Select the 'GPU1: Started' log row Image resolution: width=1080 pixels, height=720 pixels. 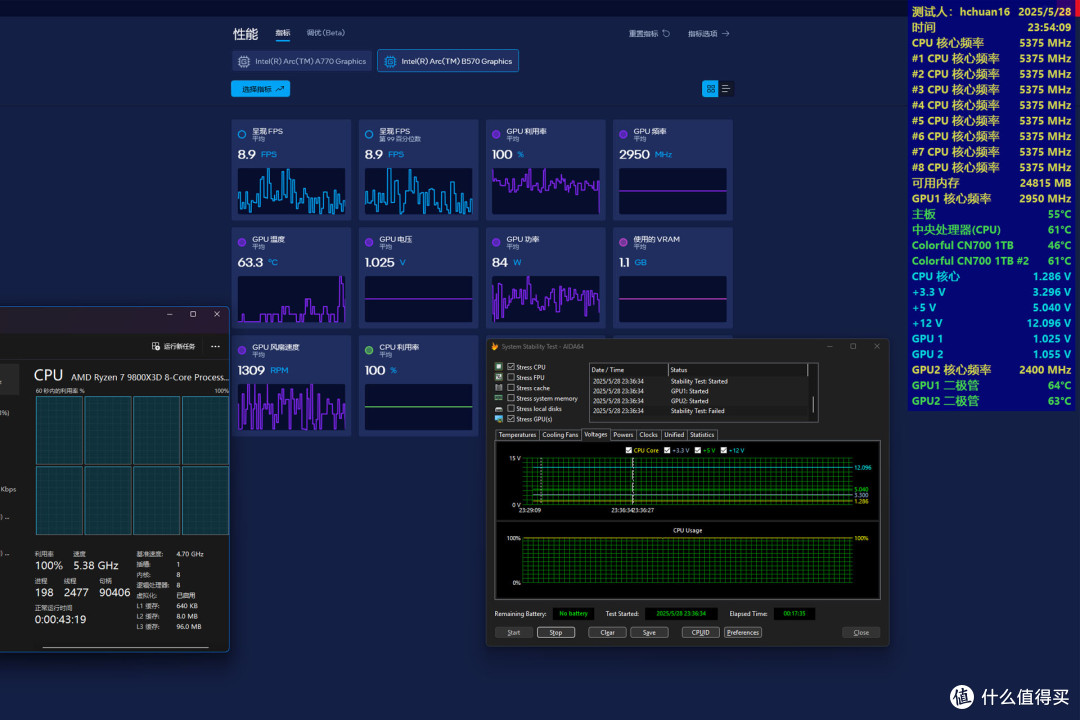click(698, 391)
